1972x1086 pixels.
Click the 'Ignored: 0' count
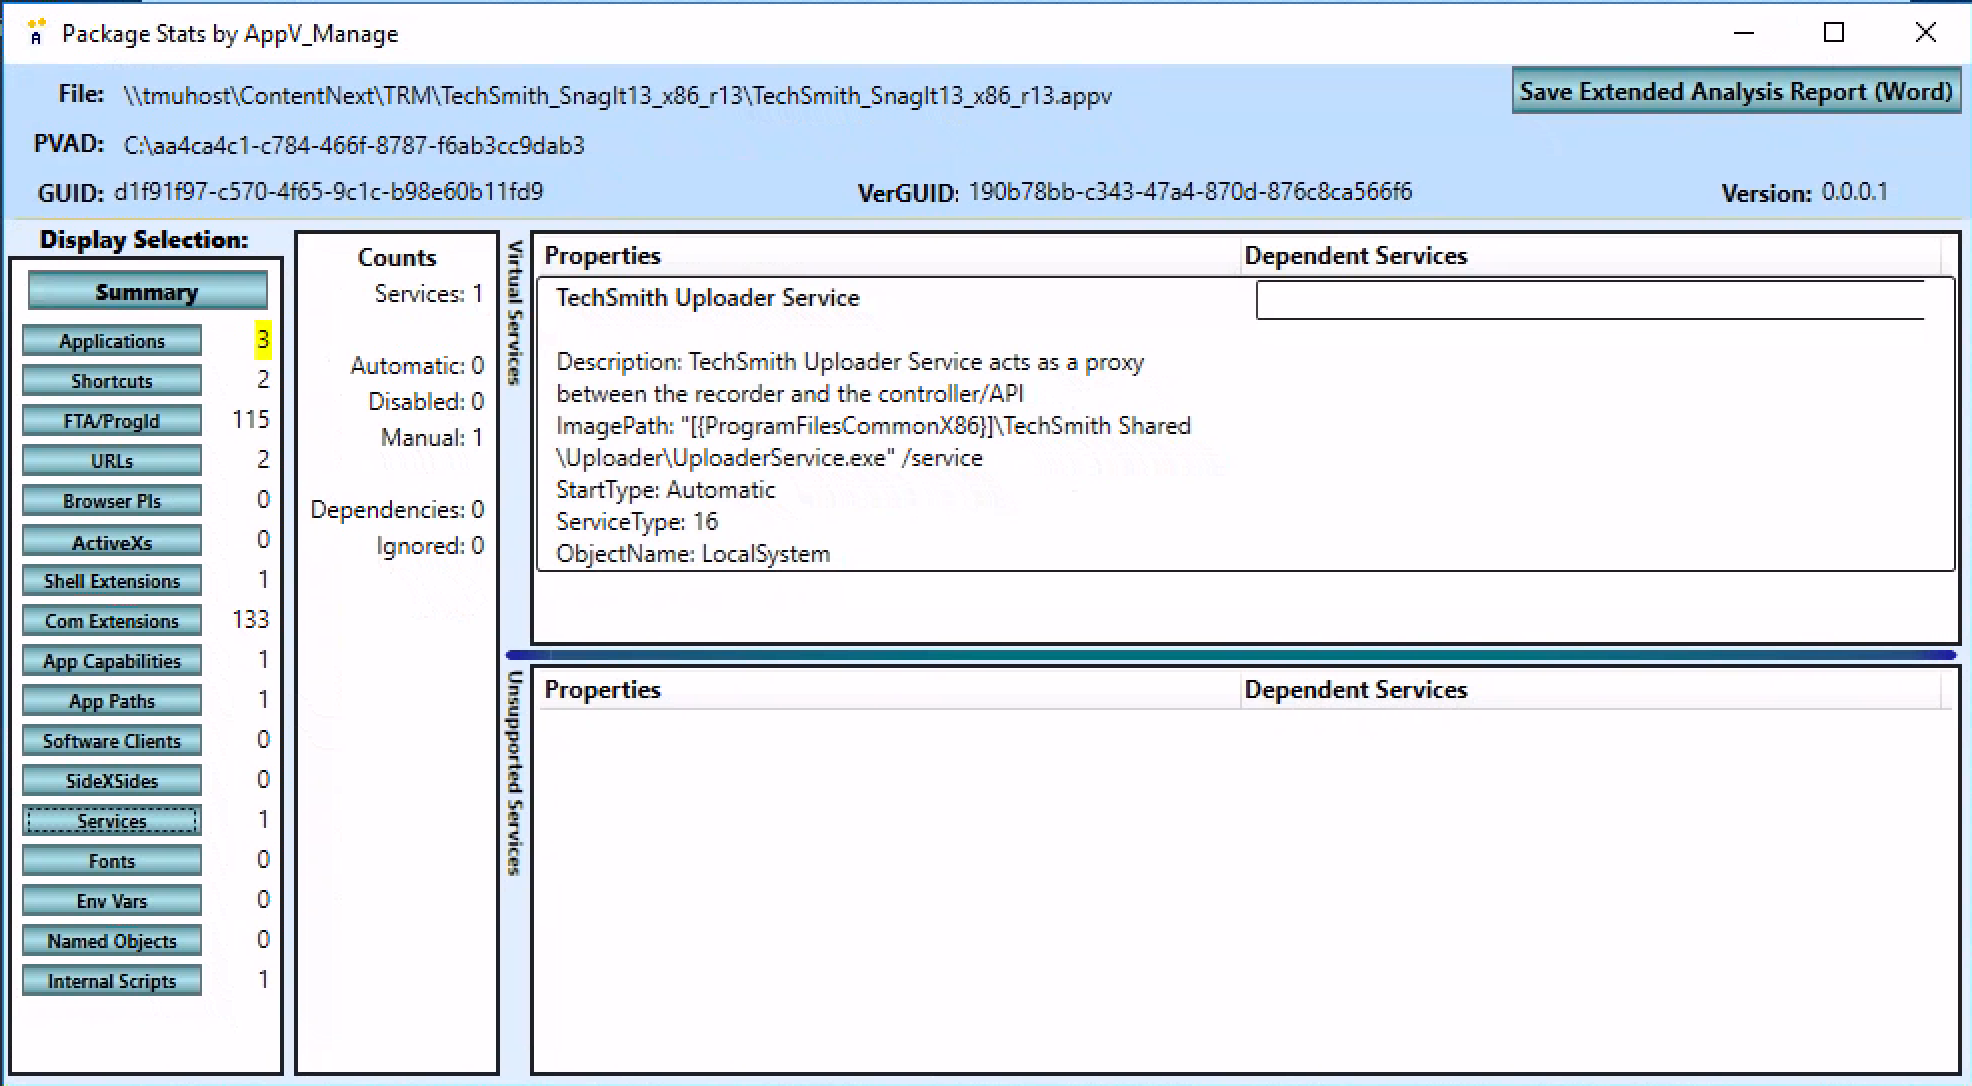(430, 546)
